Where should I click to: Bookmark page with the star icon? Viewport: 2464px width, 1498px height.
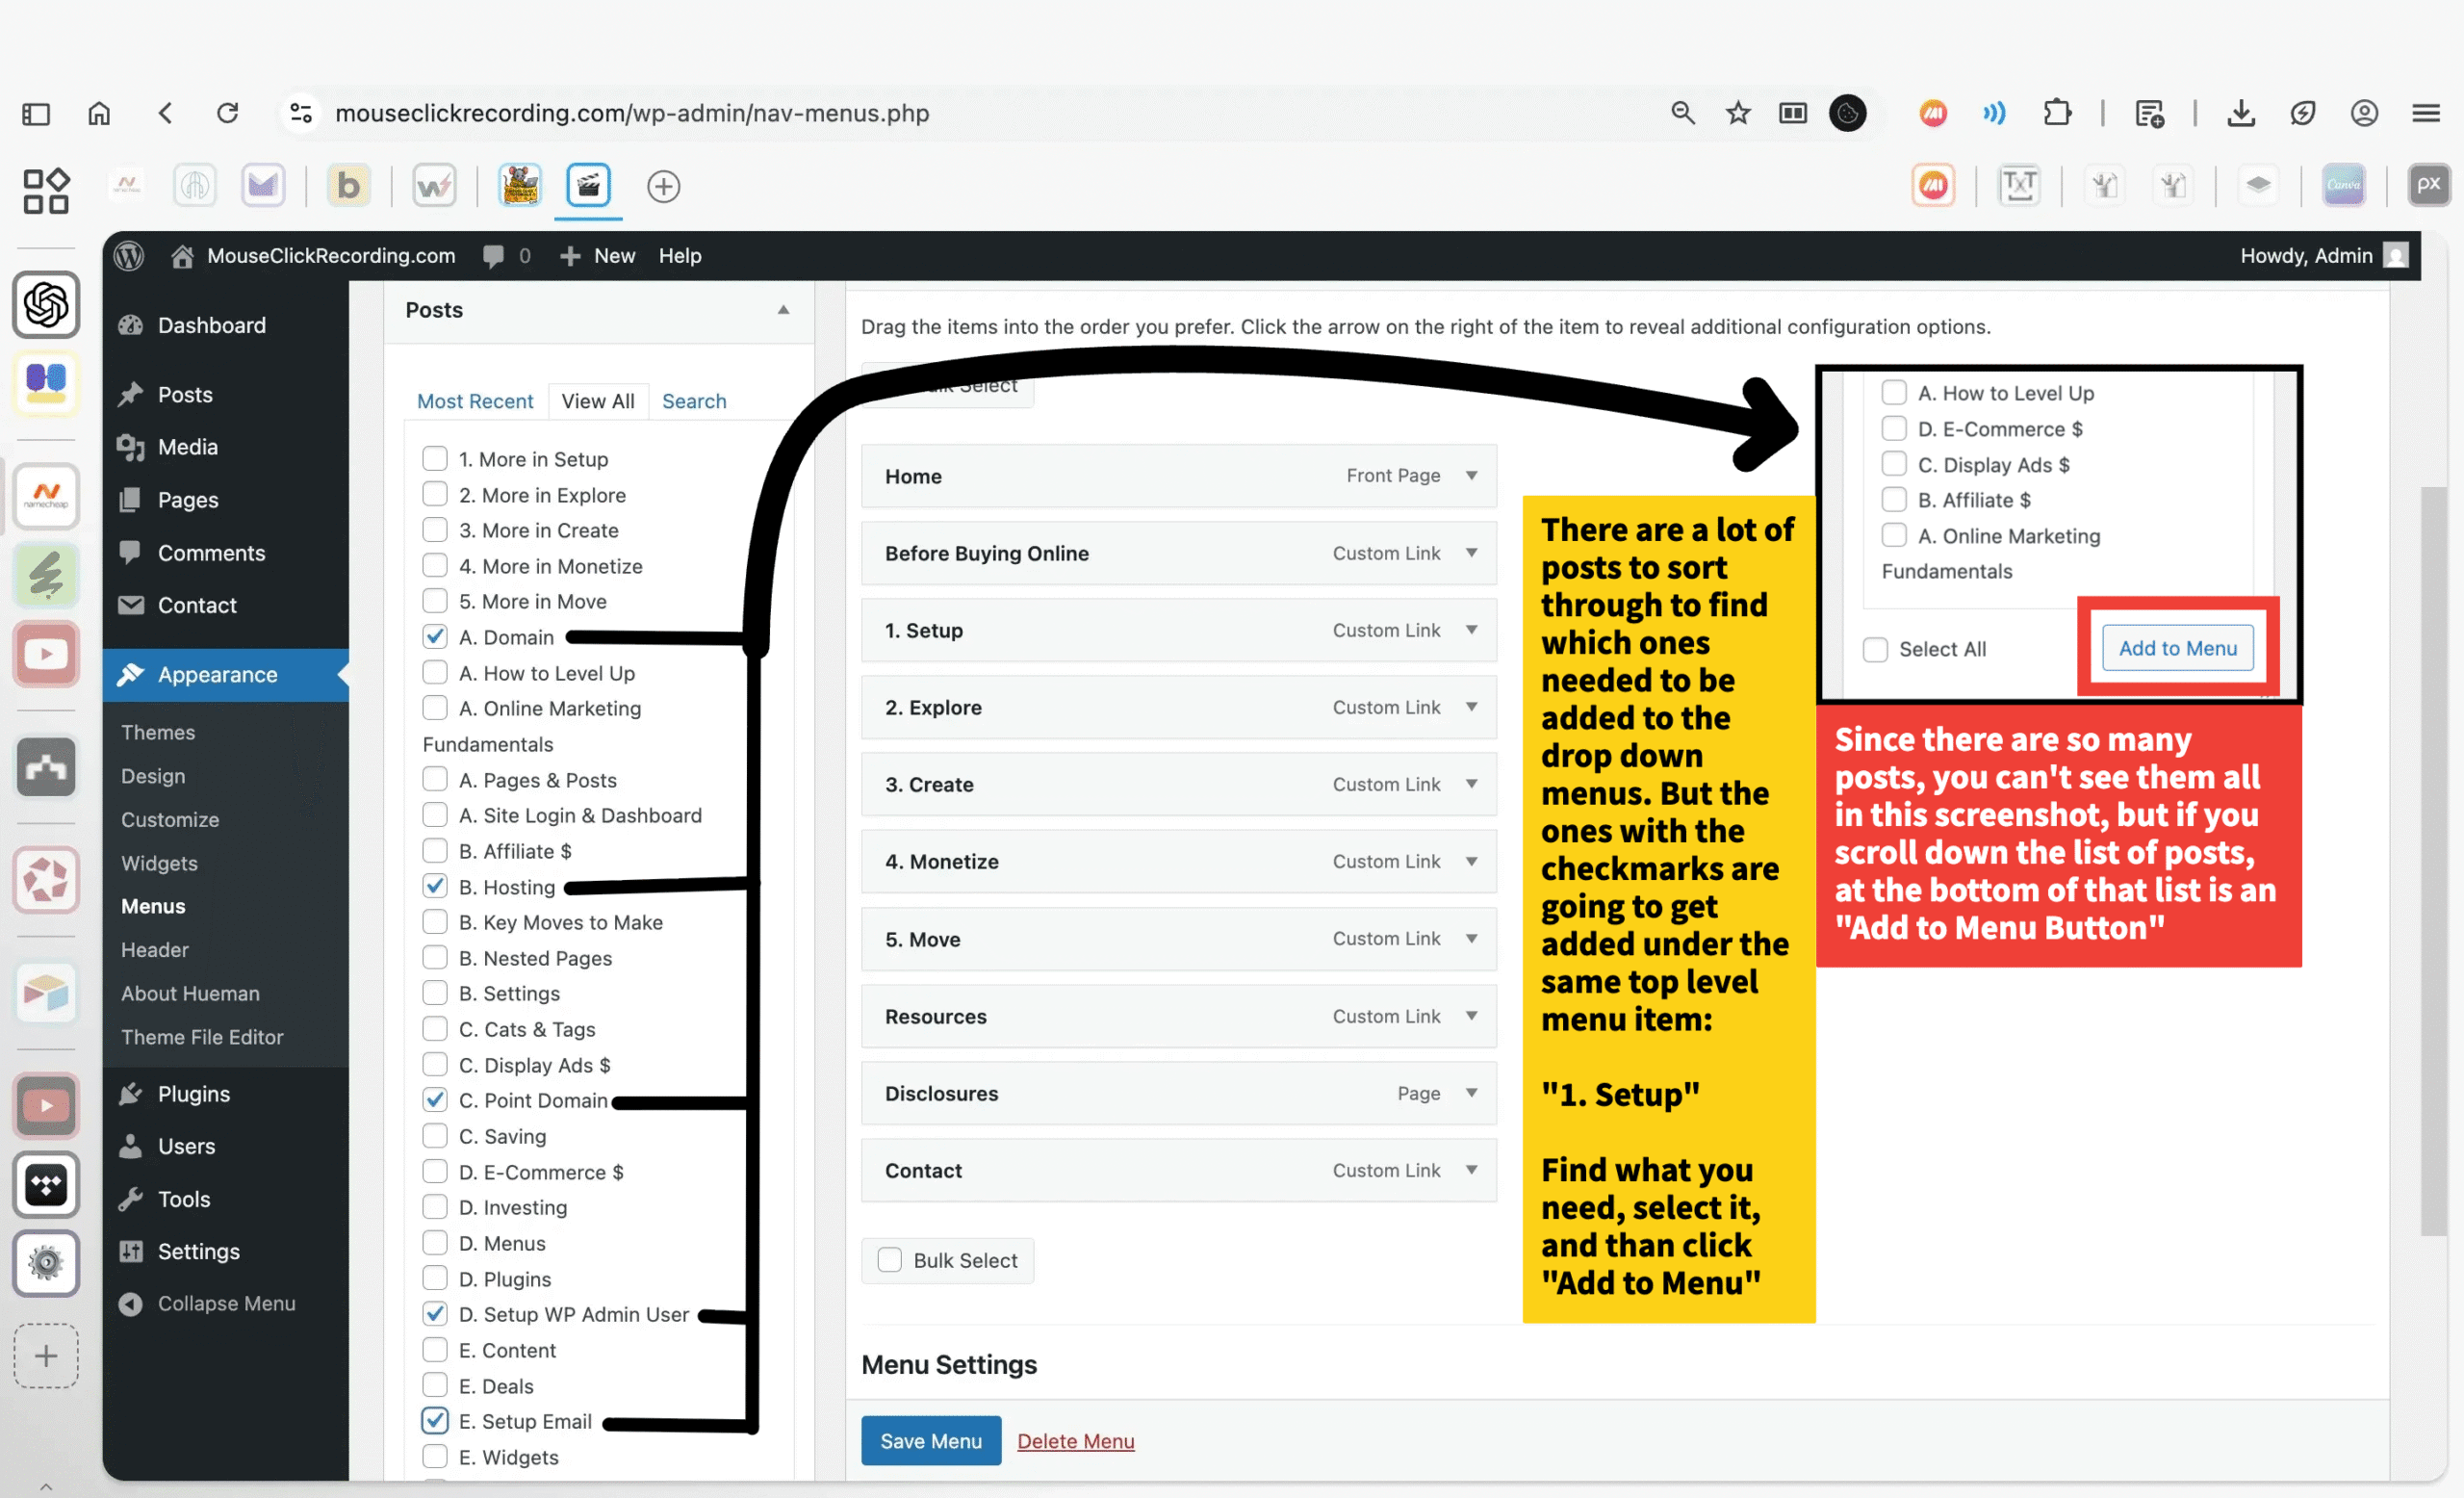1738,113
